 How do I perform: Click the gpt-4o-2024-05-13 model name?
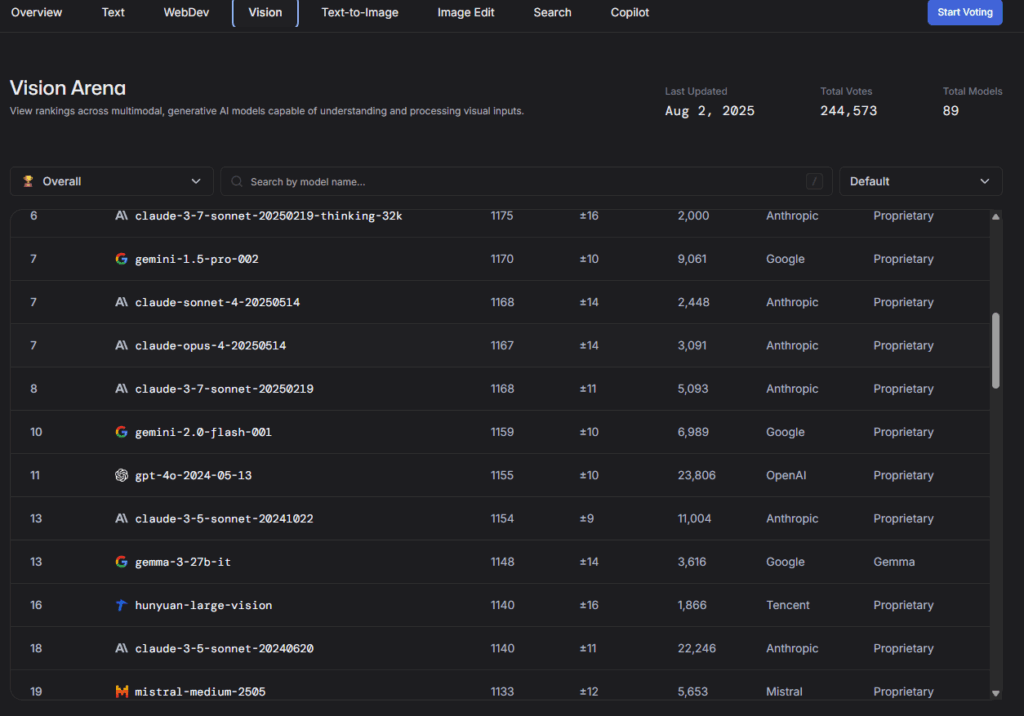[193, 475]
